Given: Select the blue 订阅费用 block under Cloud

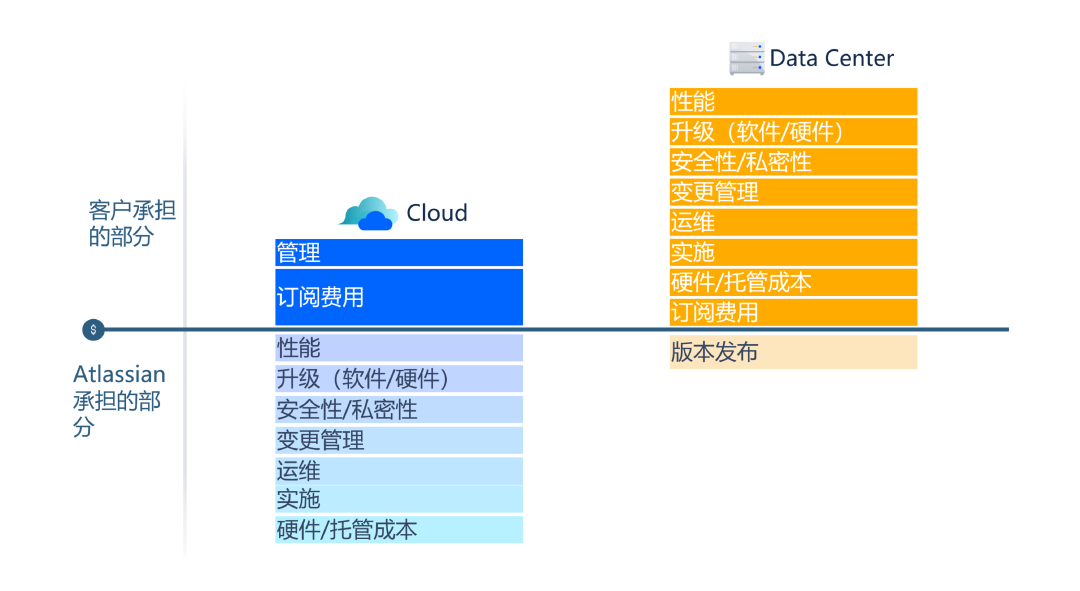Looking at the screenshot, I should [399, 297].
